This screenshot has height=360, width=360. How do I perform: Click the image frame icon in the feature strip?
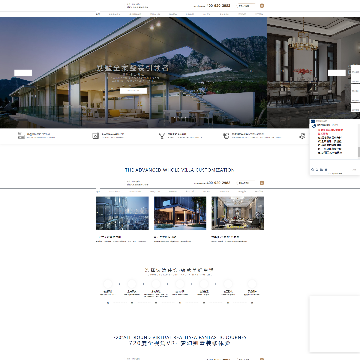(x=96, y=136)
